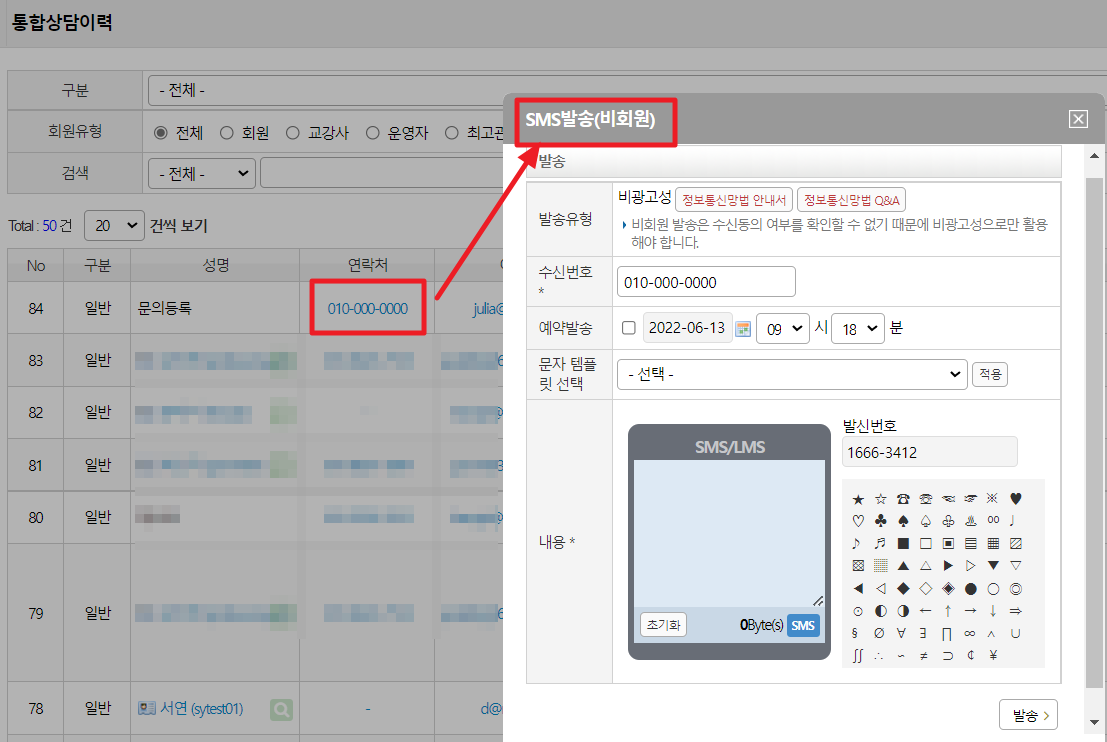Enable the 예약발송 checkbox

click(628, 328)
